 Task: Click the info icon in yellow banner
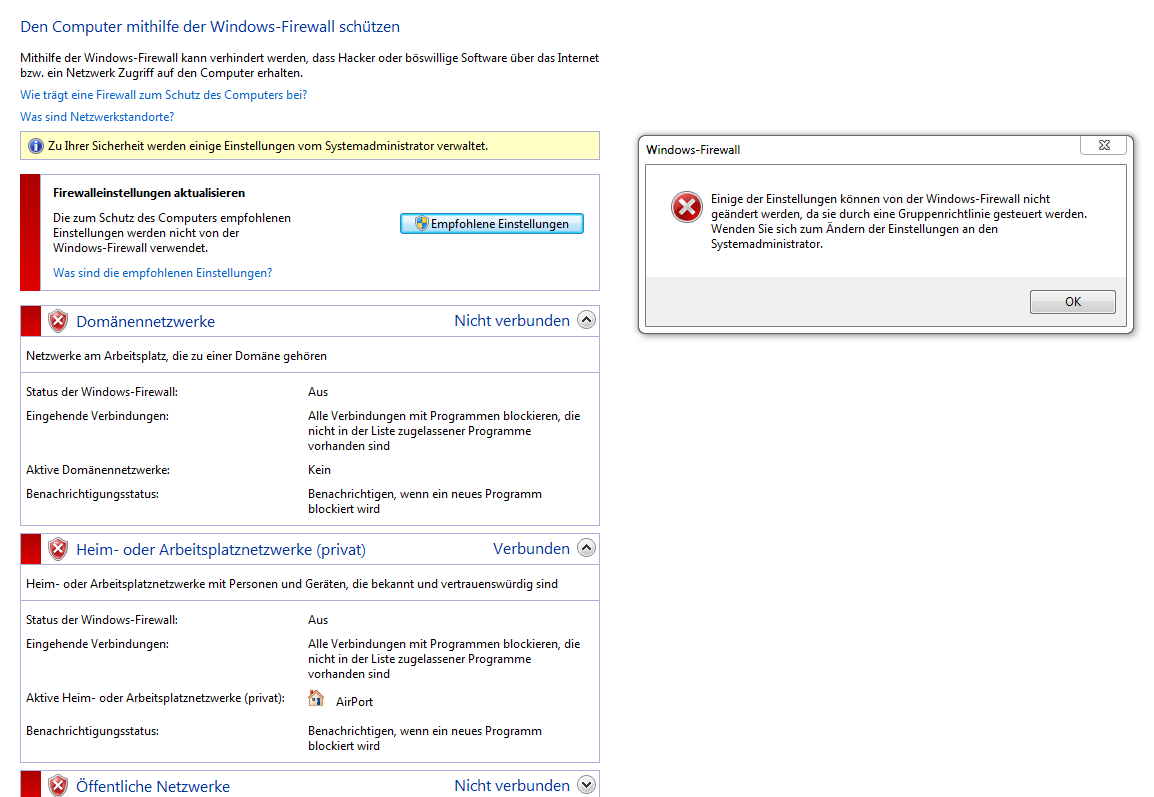coord(35,146)
